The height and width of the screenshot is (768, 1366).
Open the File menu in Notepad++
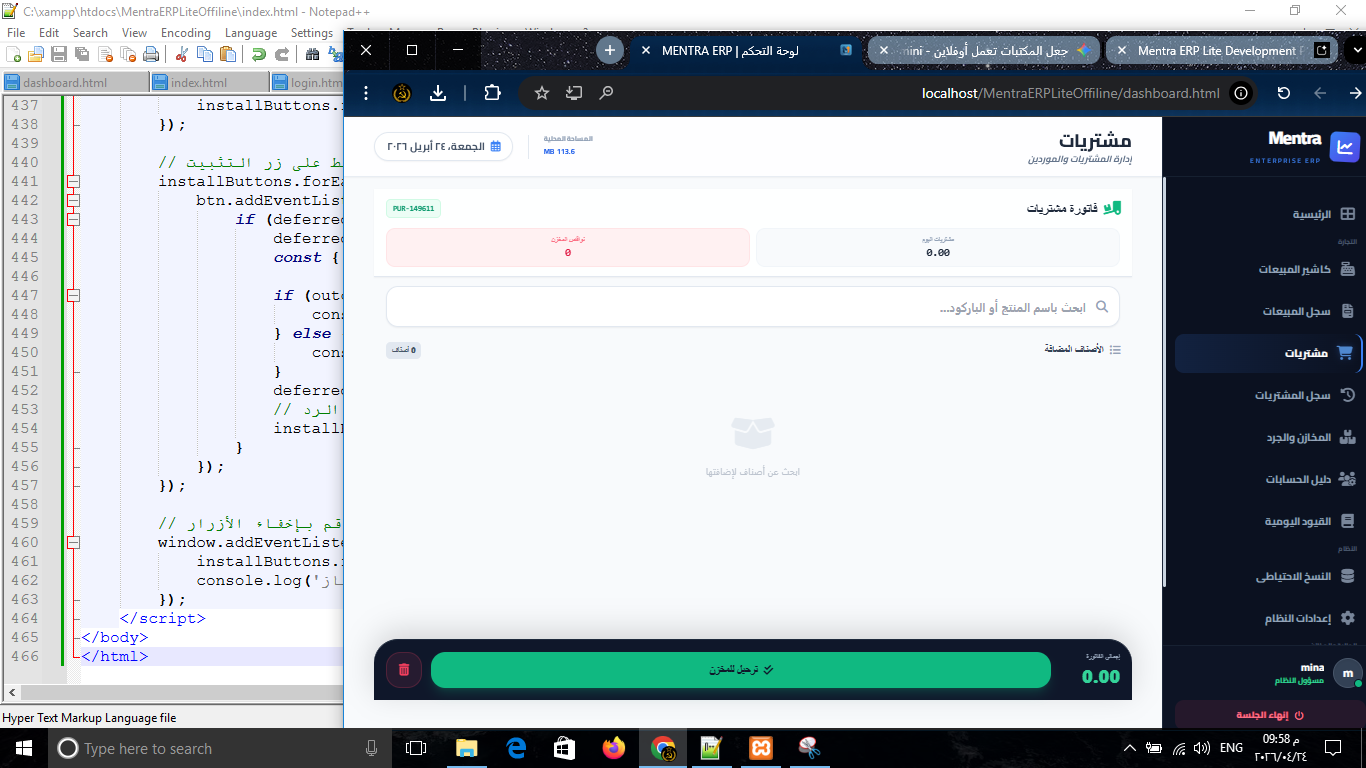tap(15, 32)
